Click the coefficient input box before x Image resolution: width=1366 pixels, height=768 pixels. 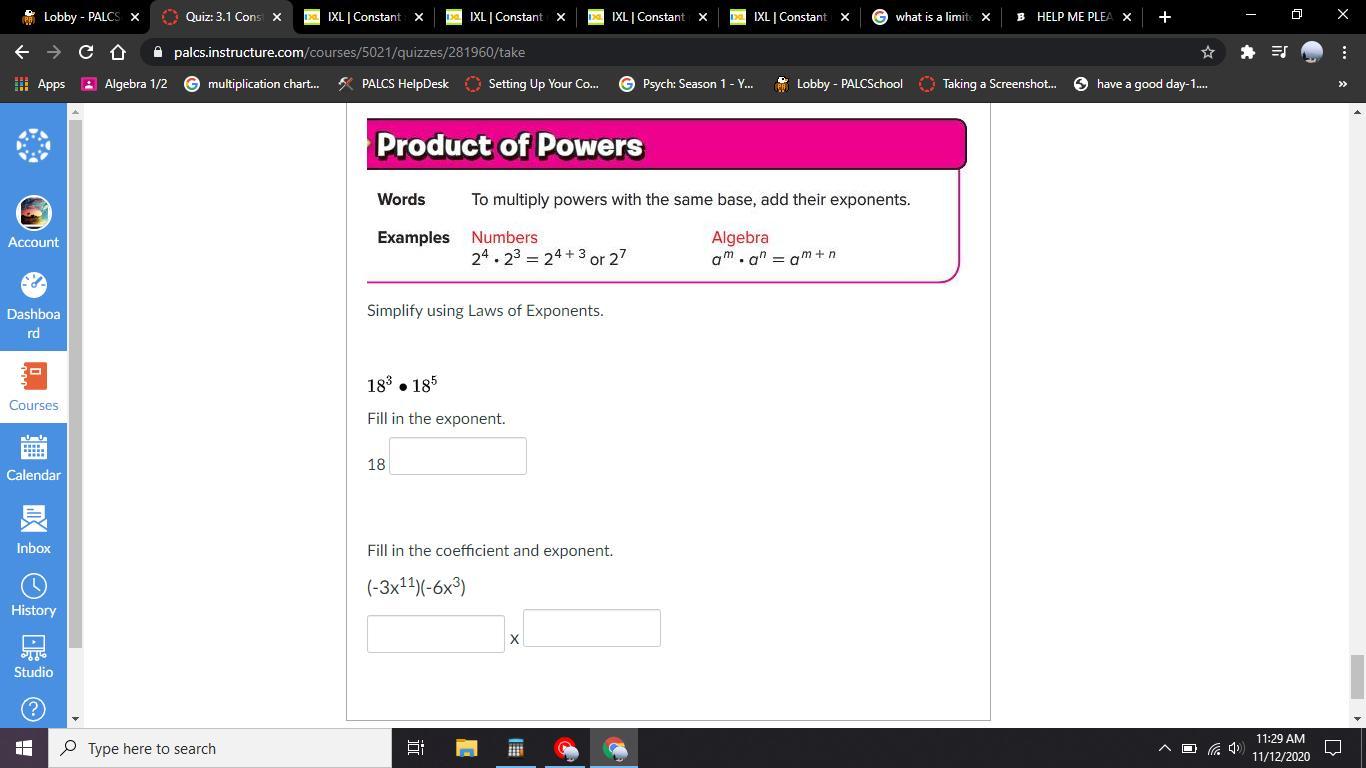[435, 634]
